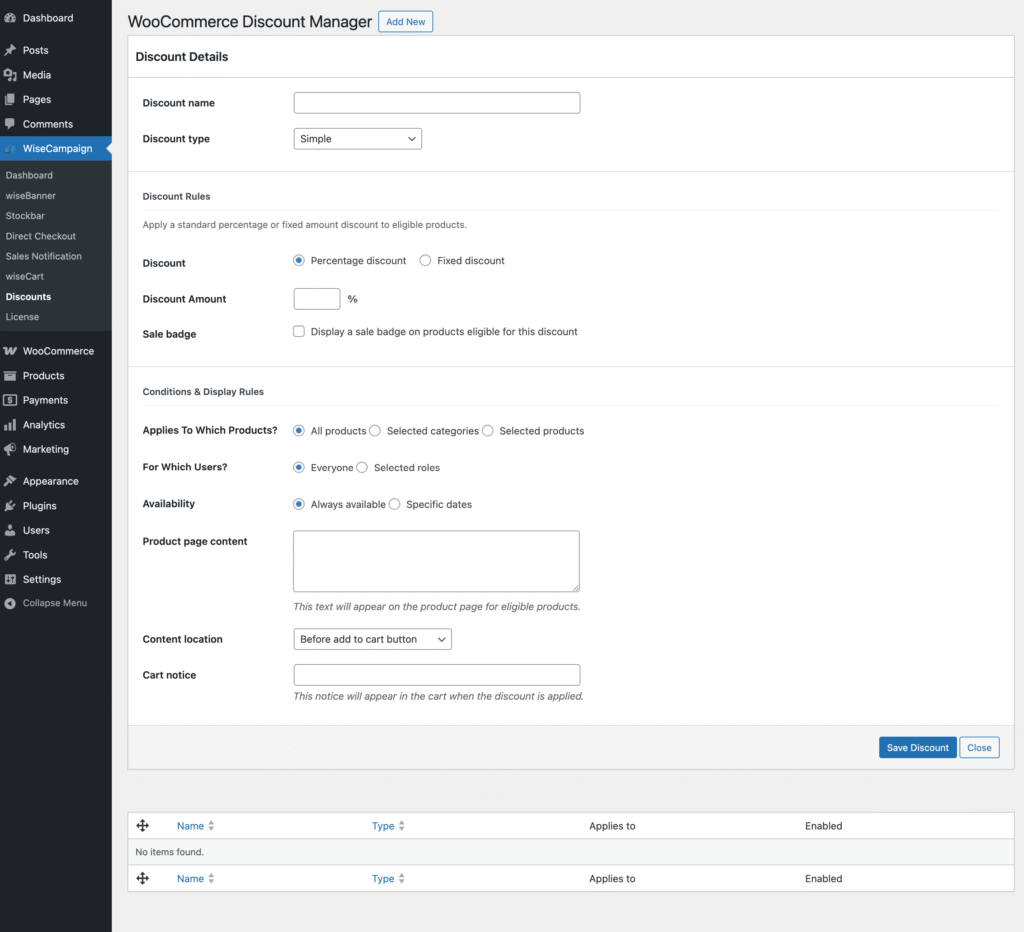Screen dimensions: 1024x932
Task: Click sort arrows beside Type in table footer
Action: tap(402, 878)
